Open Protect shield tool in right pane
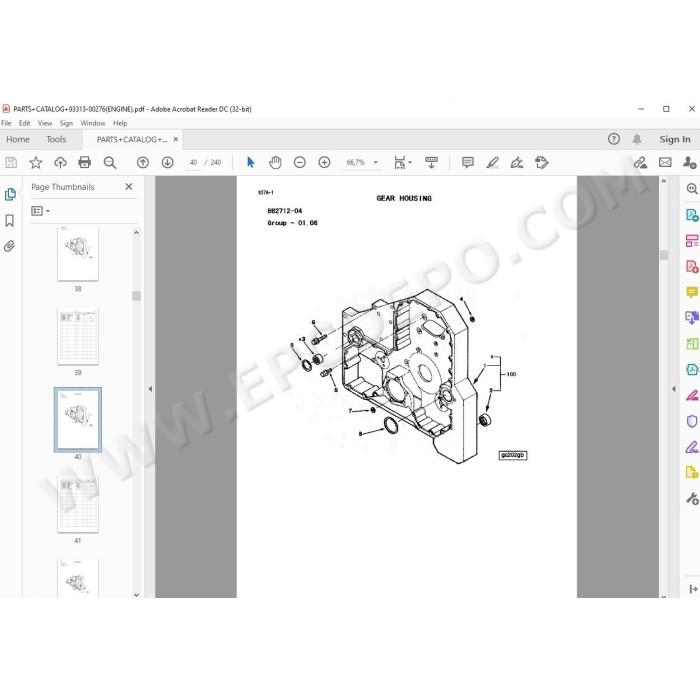Viewport: 700px width, 700px height. 692,421
